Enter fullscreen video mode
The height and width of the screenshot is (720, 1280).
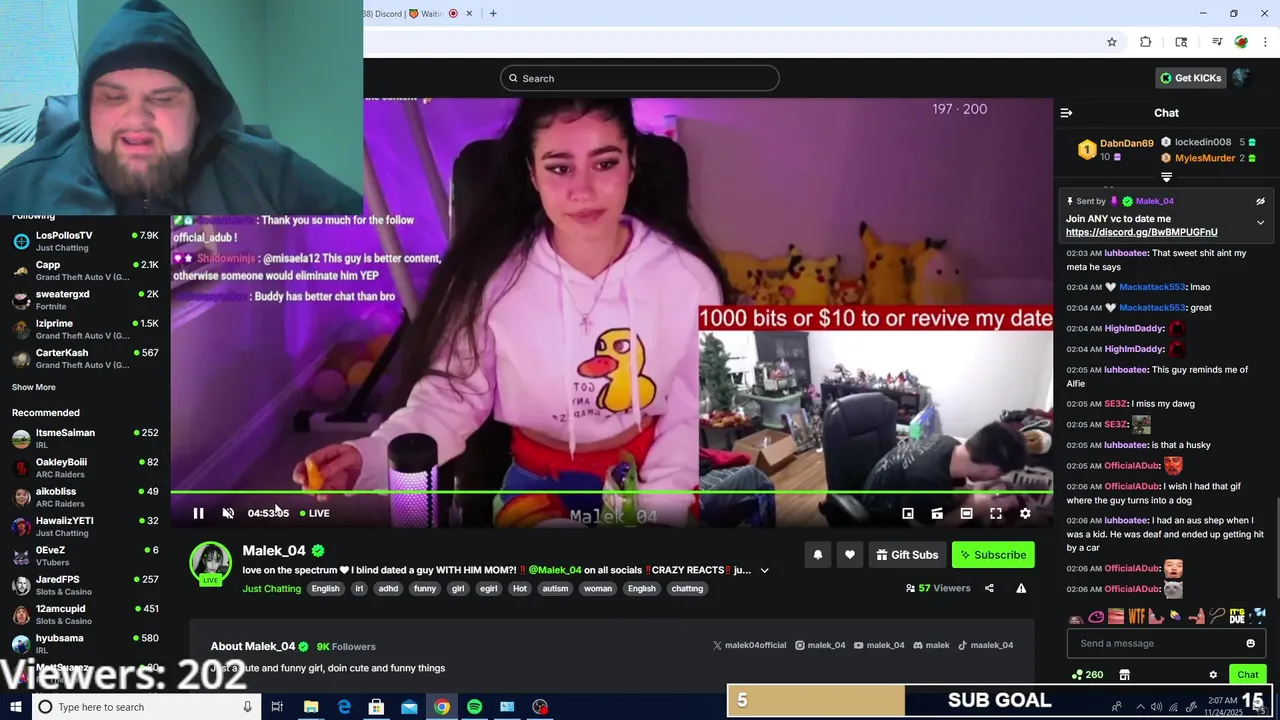pyautogui.click(x=996, y=513)
